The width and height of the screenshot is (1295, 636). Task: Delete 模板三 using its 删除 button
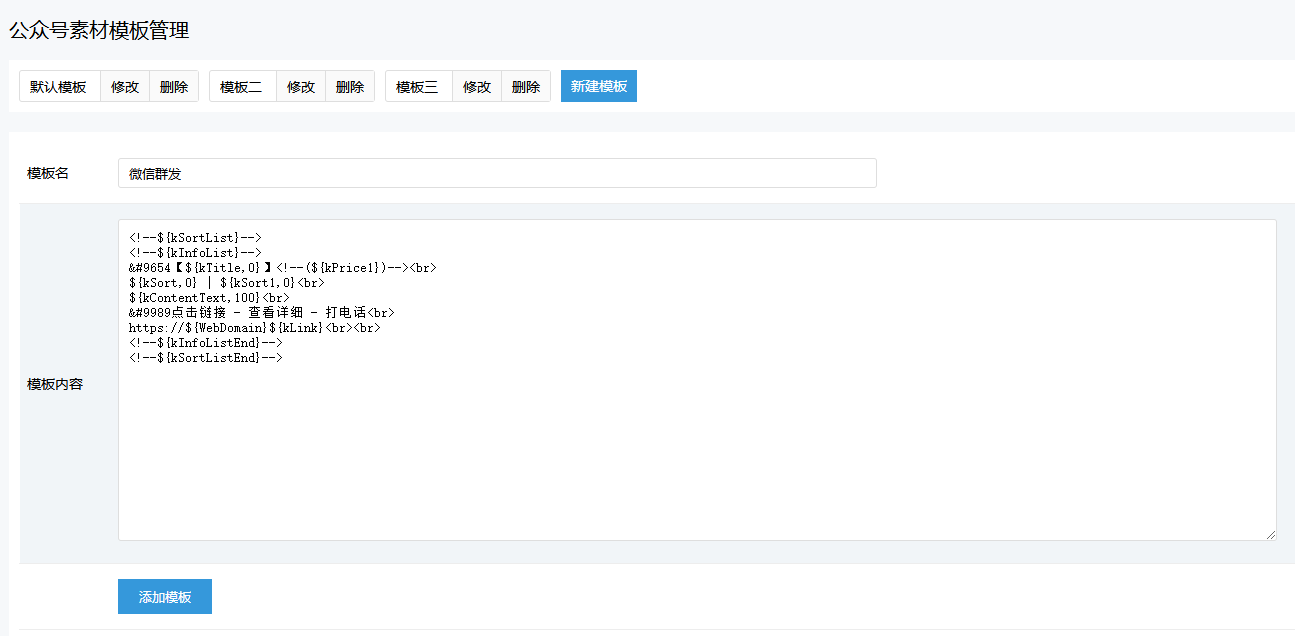[526, 87]
